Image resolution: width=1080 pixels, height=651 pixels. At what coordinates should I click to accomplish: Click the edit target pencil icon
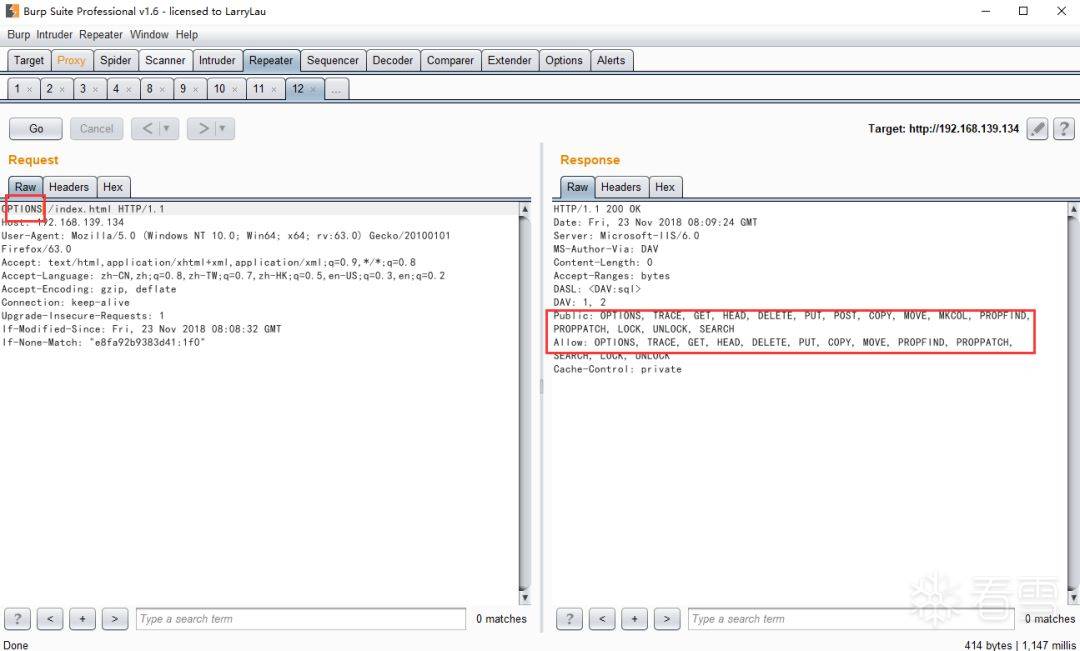tap(1037, 128)
